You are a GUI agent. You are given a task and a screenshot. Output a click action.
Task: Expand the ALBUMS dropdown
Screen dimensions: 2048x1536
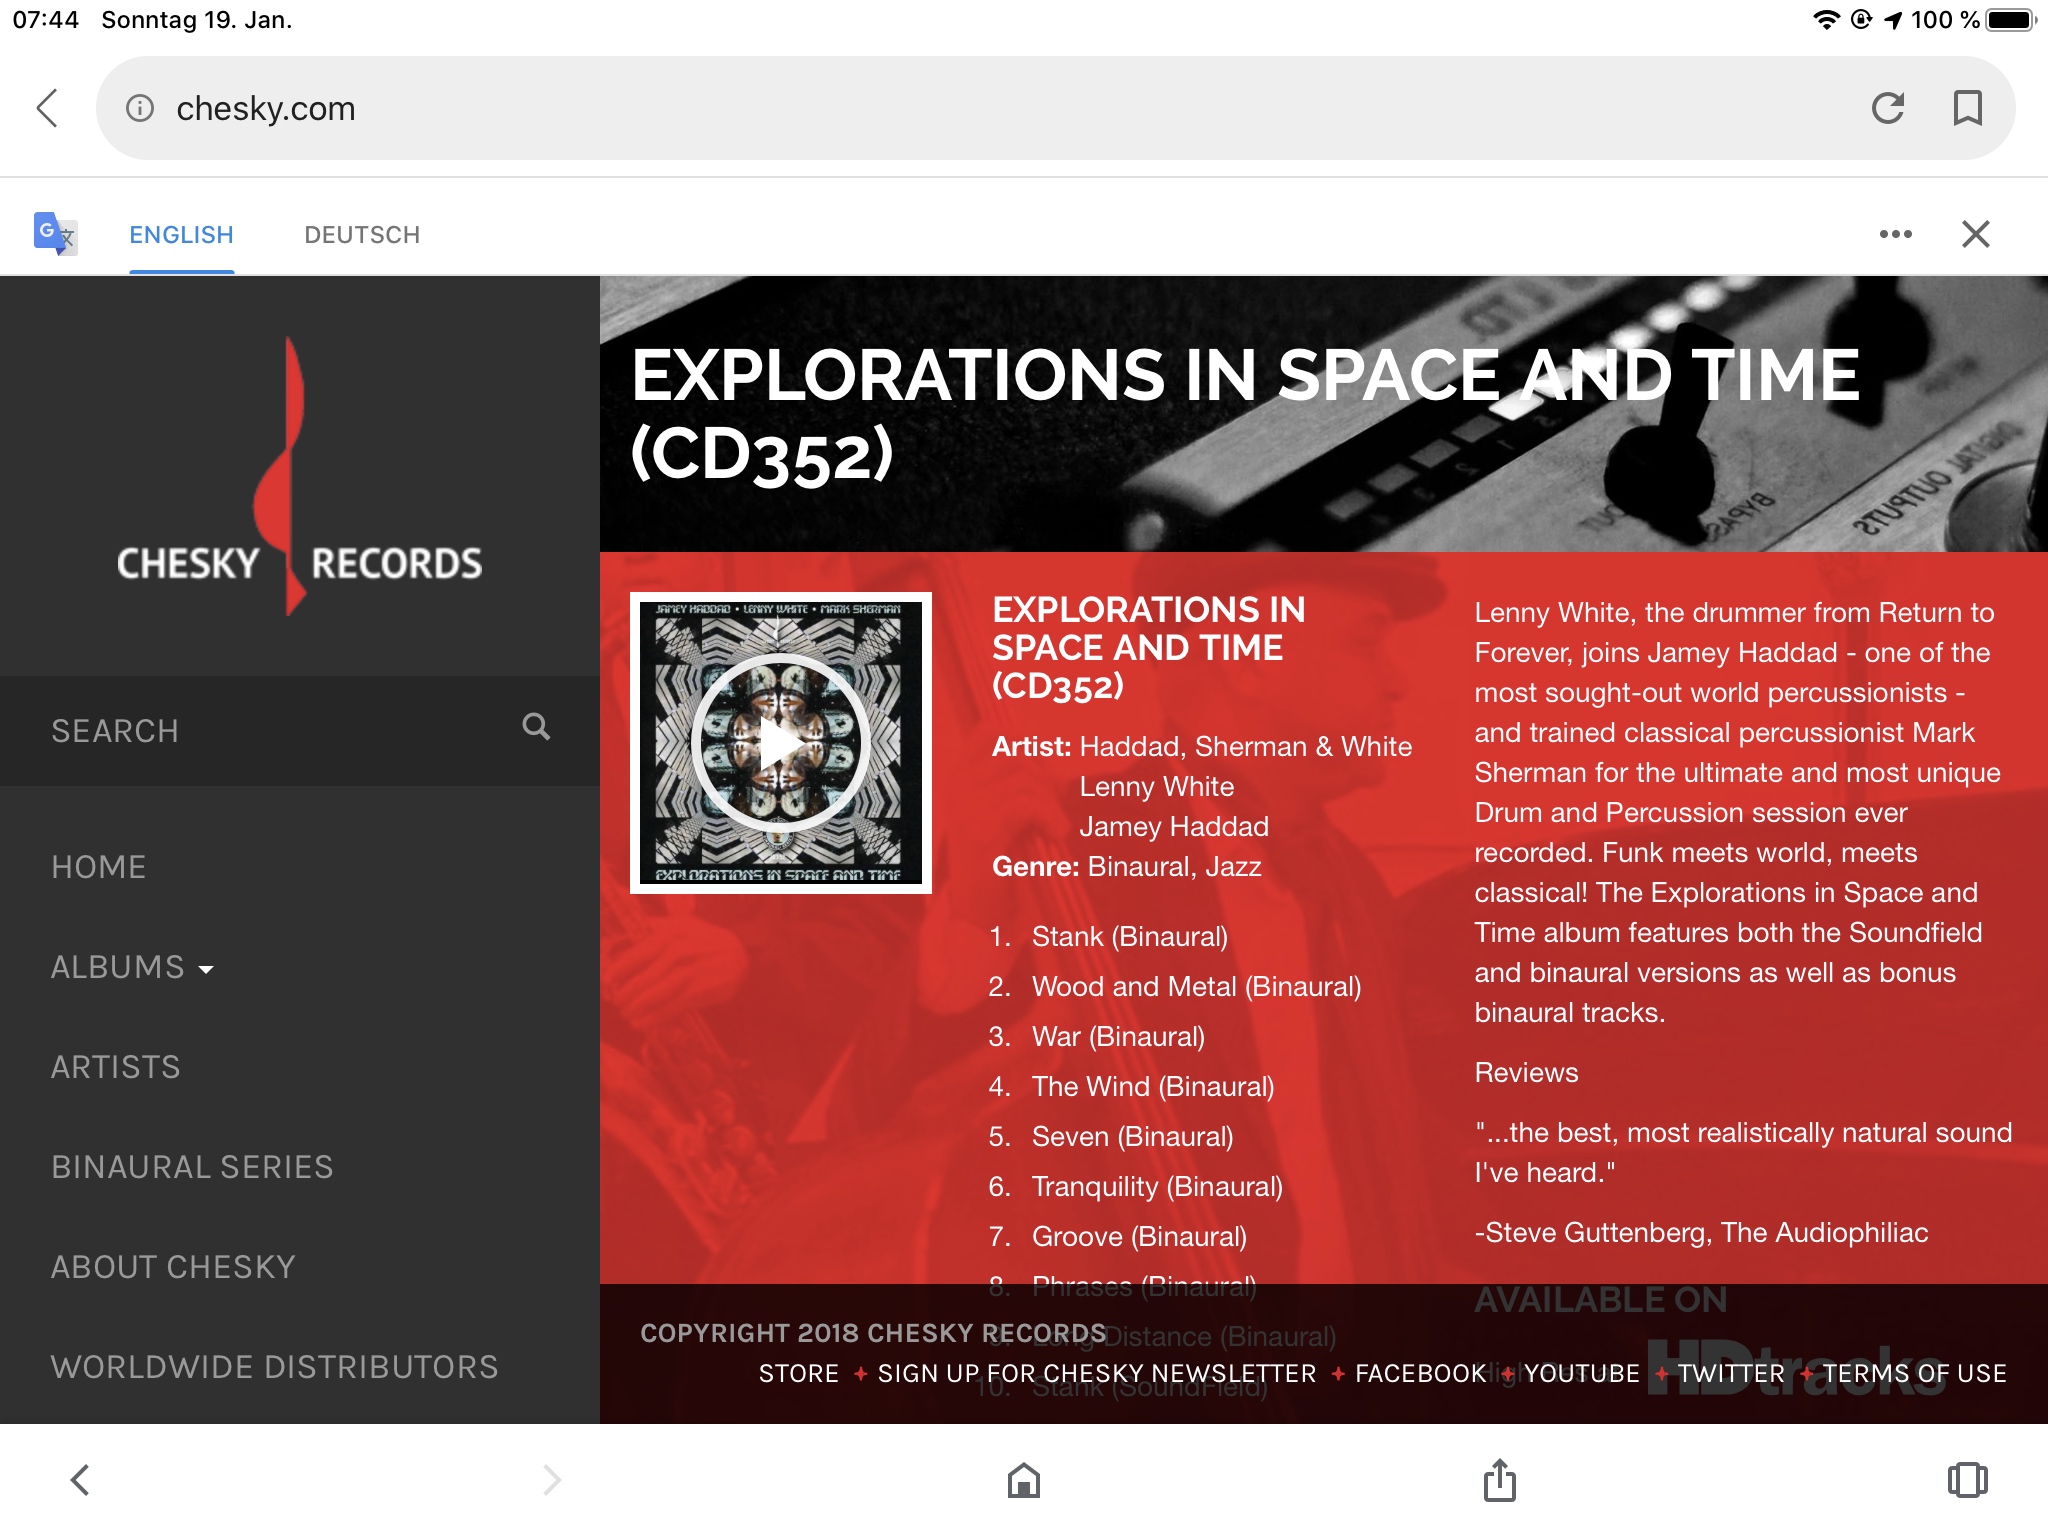[x=132, y=967]
